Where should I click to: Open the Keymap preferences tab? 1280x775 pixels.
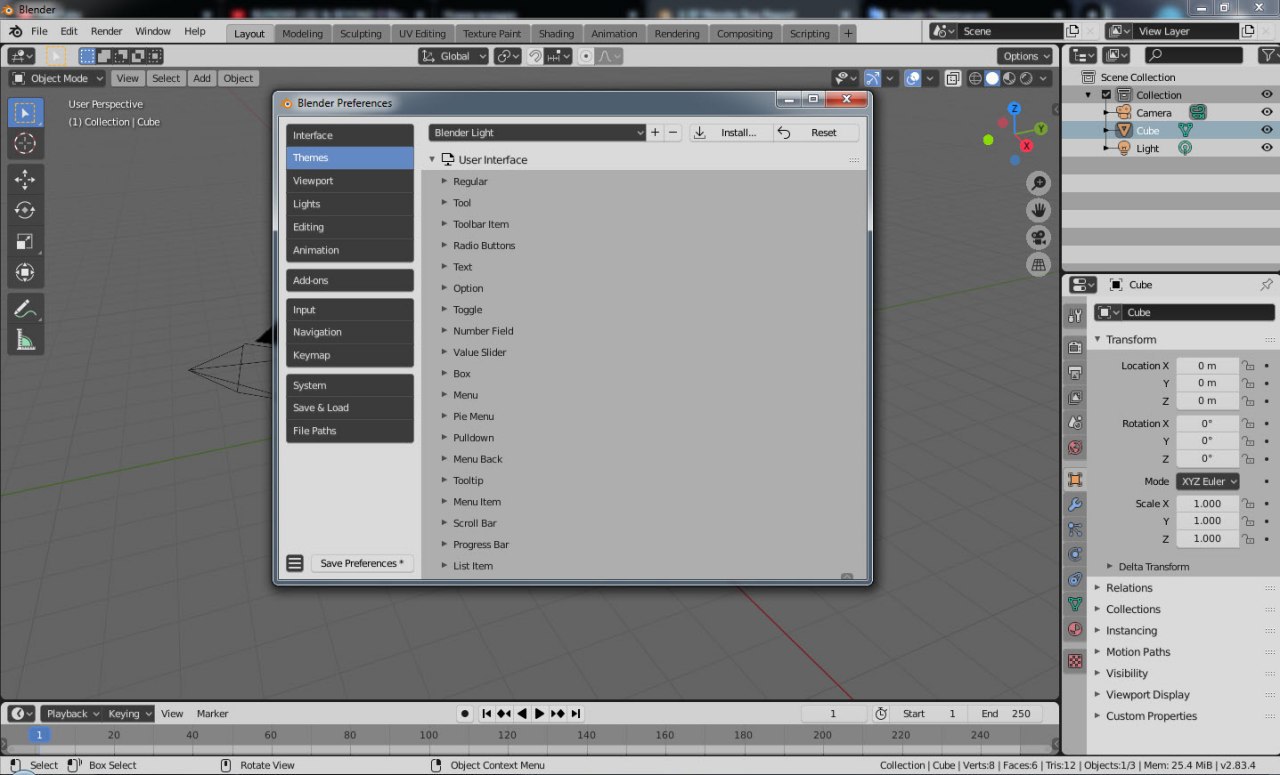(x=350, y=355)
